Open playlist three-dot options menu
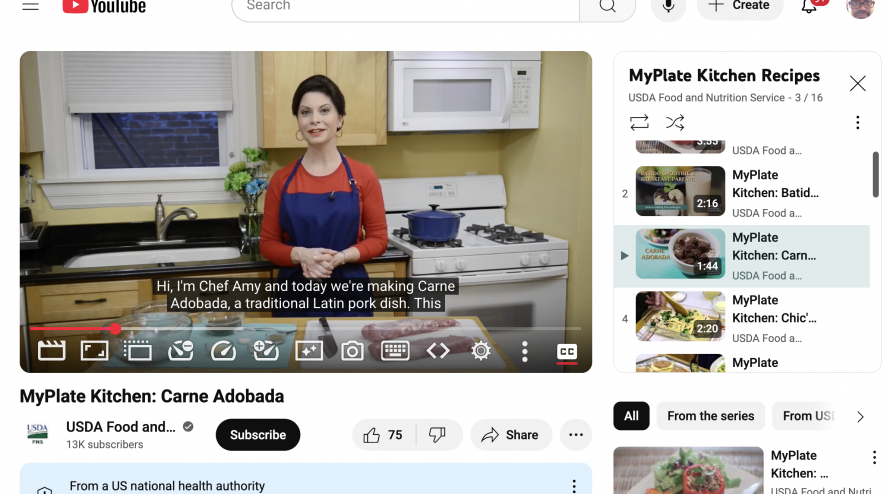Screen dimensions: 887x494 pyautogui.click(x=858, y=122)
